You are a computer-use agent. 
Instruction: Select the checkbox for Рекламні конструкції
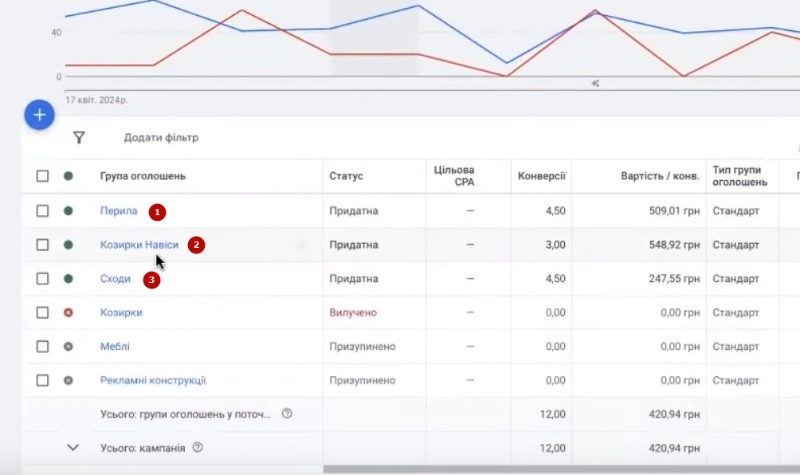click(42, 381)
